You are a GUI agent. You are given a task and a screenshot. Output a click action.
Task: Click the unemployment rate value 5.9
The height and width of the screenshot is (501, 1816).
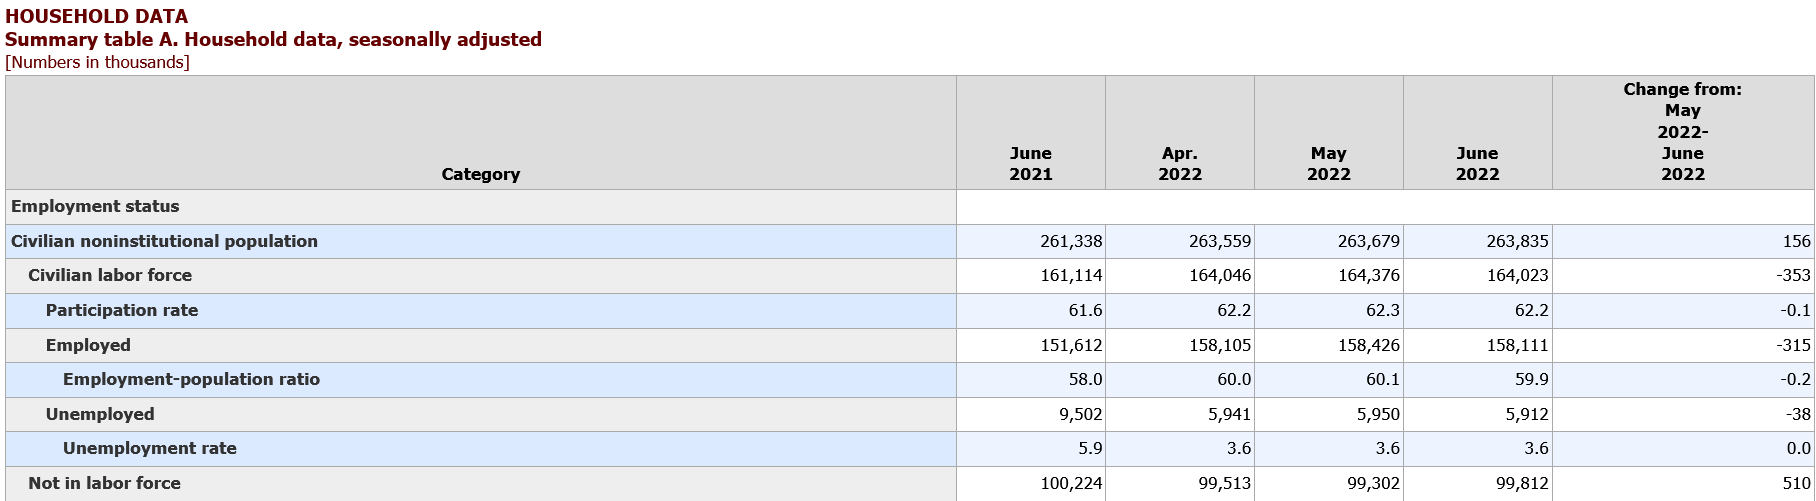coord(1089,448)
